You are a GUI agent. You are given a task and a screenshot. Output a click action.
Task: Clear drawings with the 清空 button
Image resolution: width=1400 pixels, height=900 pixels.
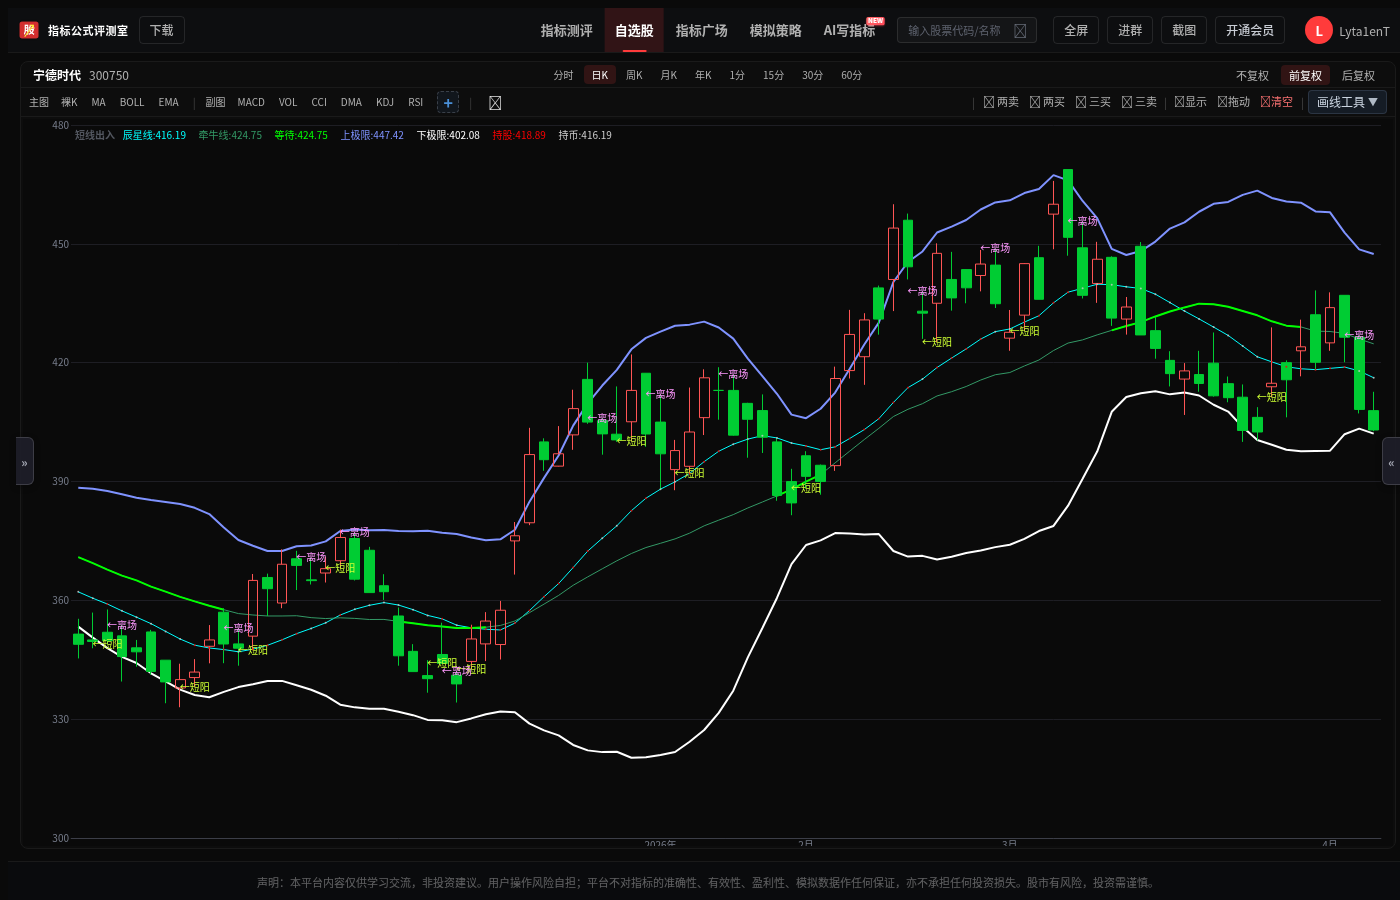[1277, 102]
